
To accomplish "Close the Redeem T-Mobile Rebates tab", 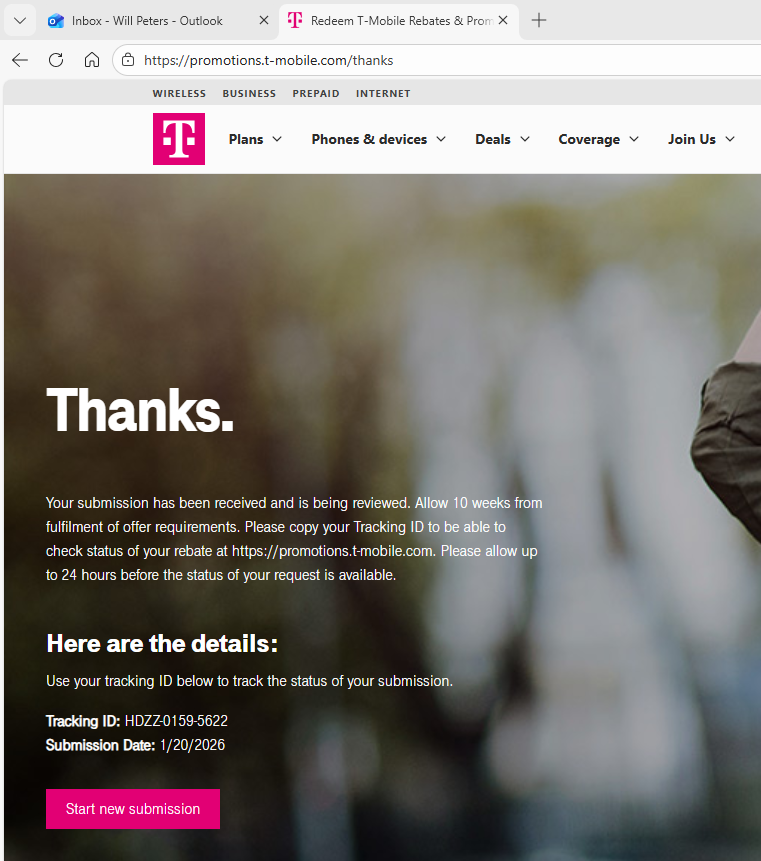I will [x=502, y=20].
